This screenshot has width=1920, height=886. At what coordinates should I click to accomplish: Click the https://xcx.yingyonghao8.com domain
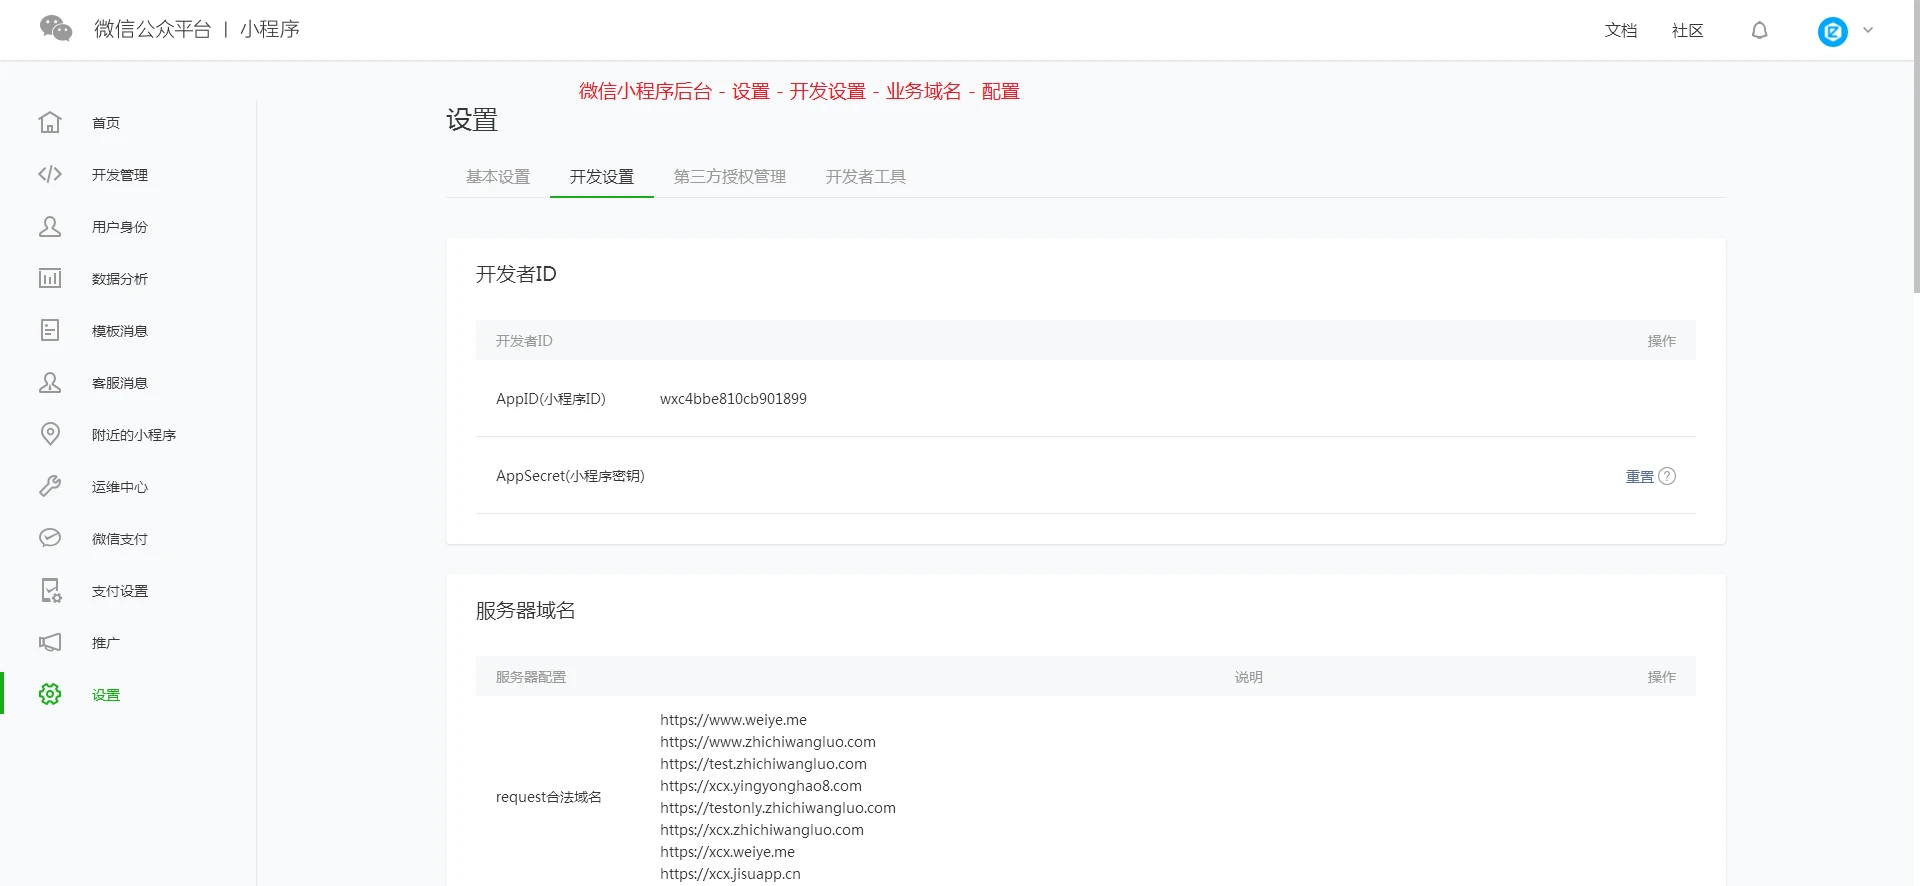click(x=761, y=786)
